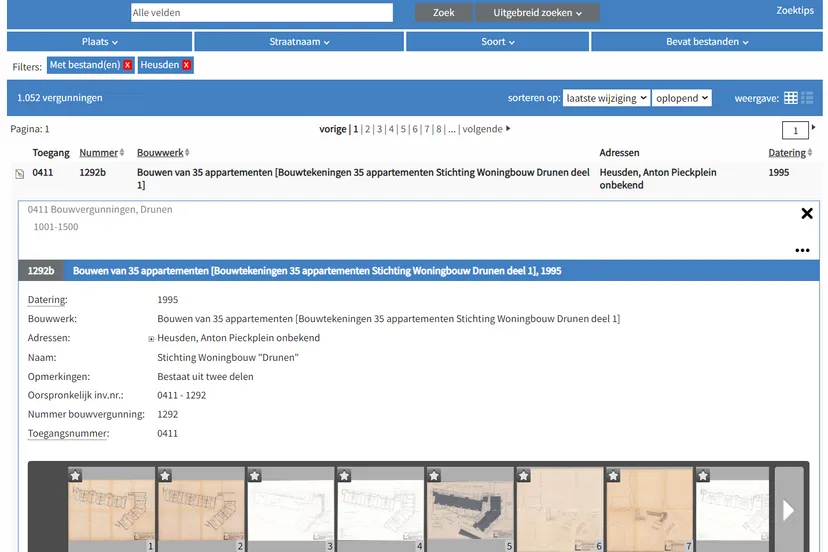Sort results by Datering column

point(790,153)
